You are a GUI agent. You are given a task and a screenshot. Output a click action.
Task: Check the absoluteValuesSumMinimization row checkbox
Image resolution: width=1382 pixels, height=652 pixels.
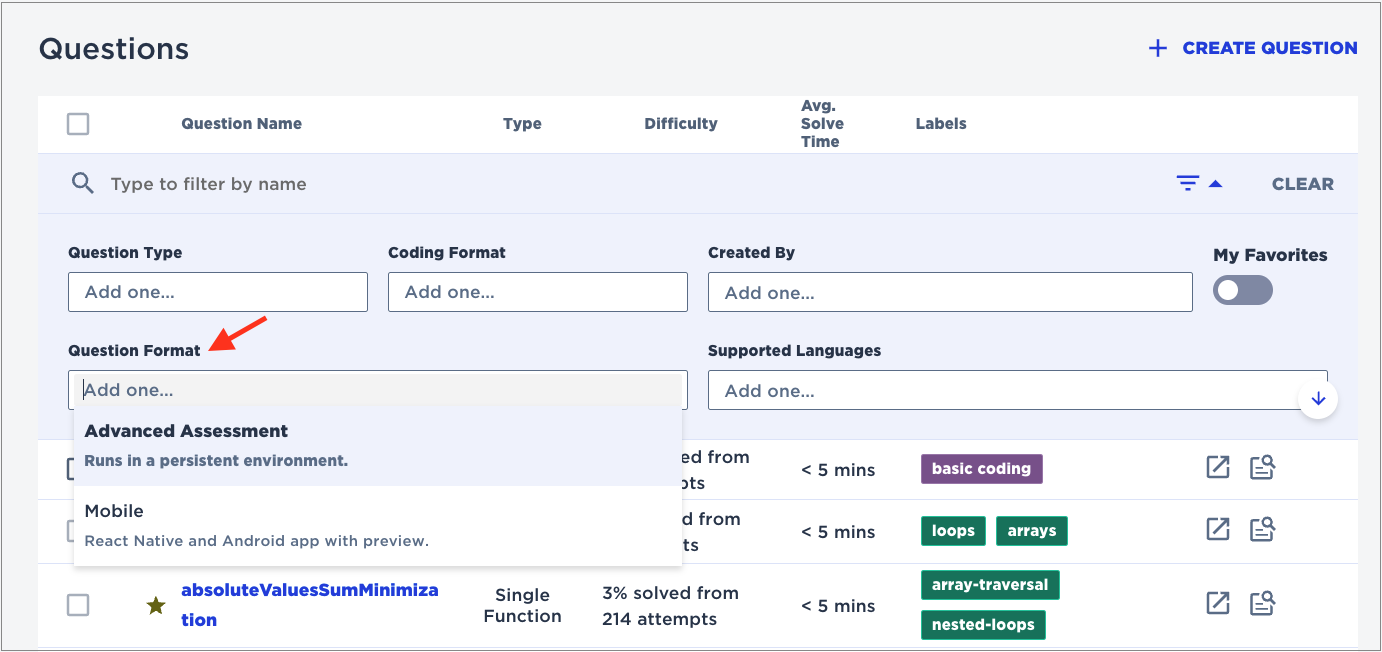pyautogui.click(x=78, y=605)
